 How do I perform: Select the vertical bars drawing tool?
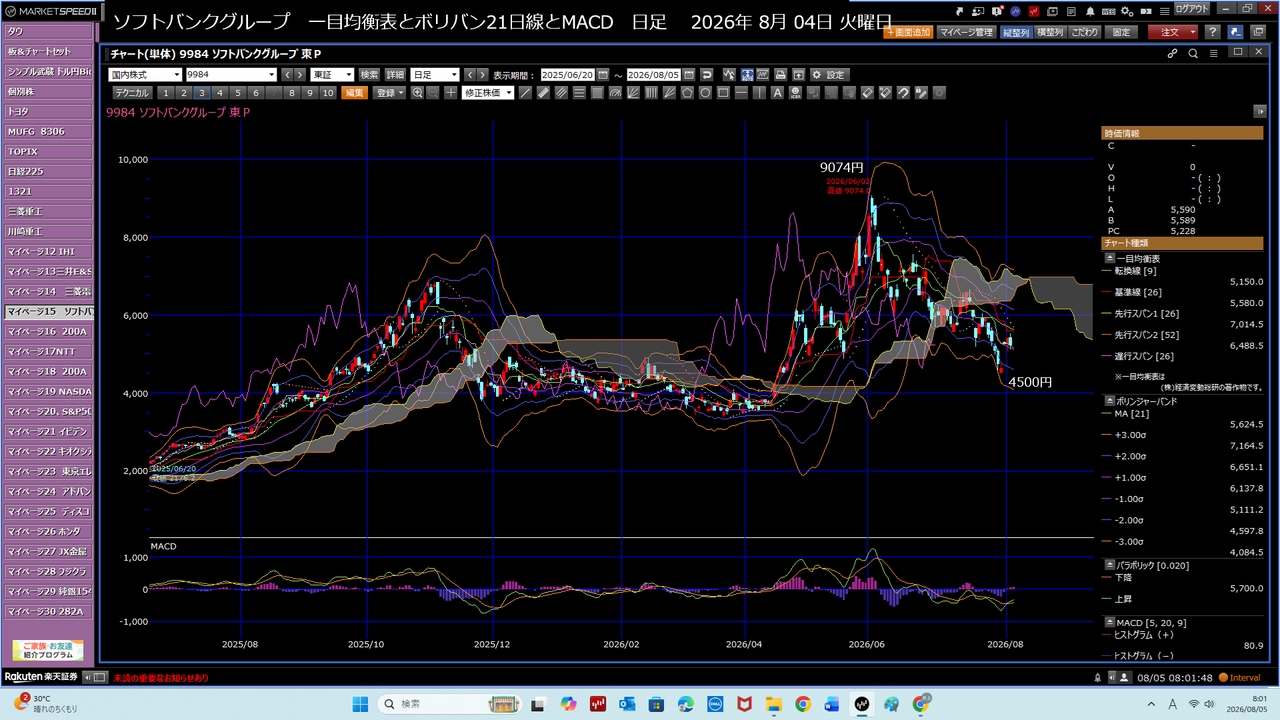(651, 93)
